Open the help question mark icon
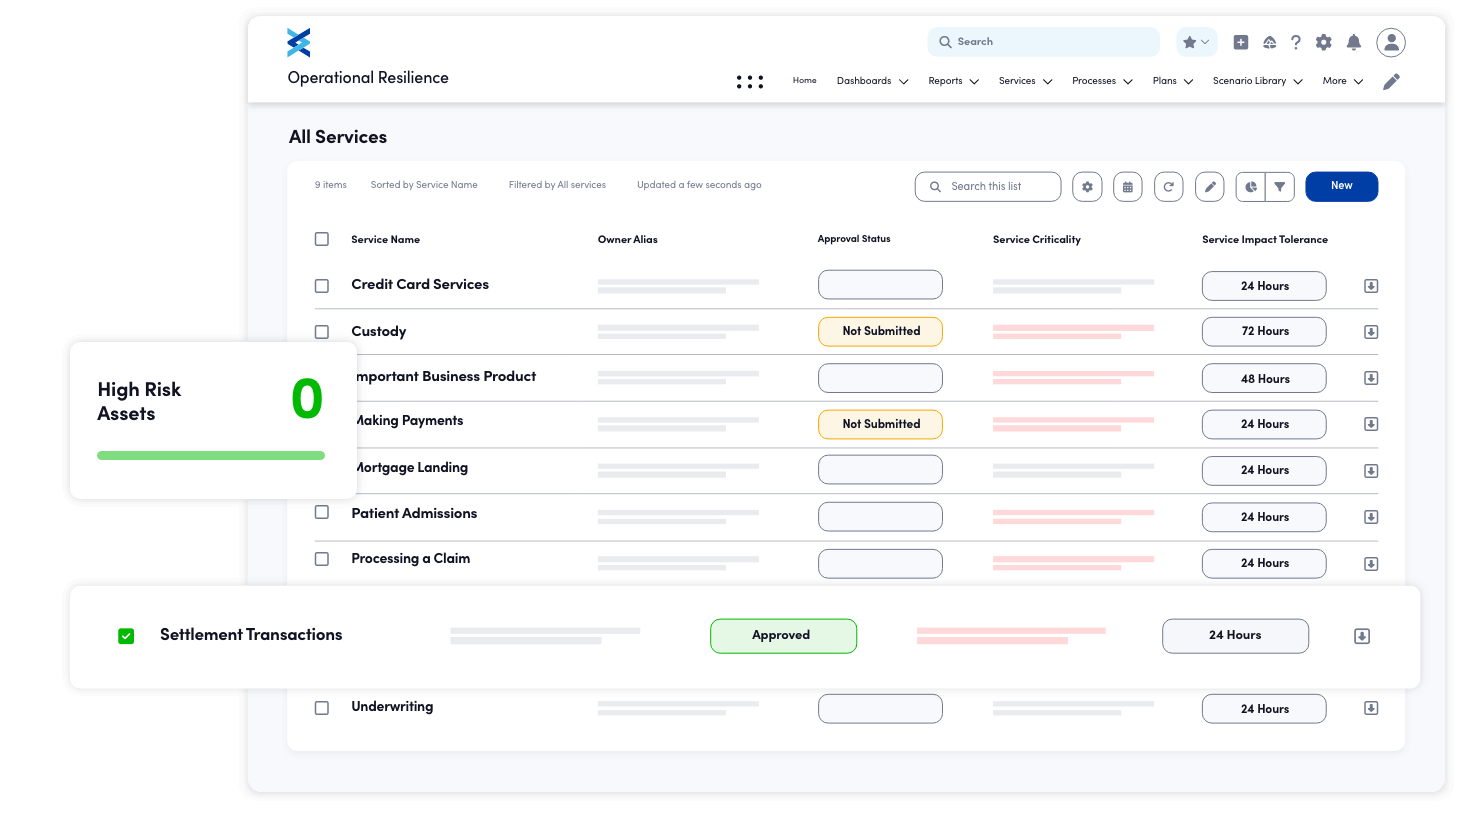This screenshot has height=840, width=1460. click(1296, 42)
